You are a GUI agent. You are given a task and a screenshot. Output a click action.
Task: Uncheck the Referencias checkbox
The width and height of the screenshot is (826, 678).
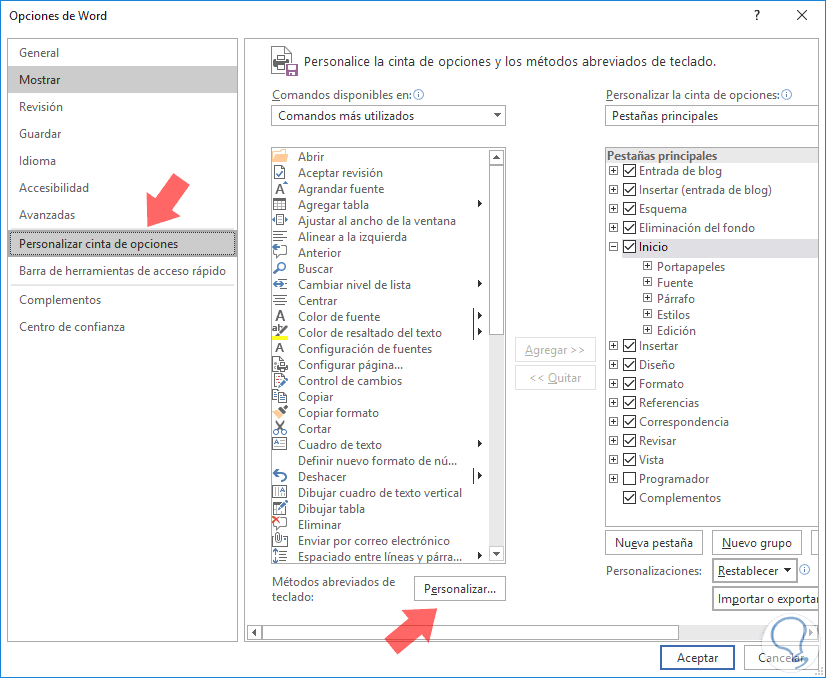[x=630, y=402]
